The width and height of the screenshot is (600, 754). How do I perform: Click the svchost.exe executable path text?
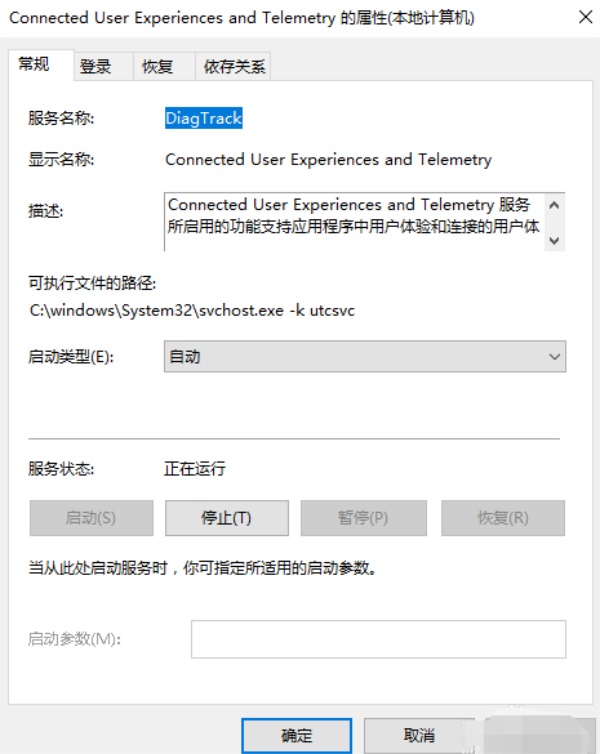pyautogui.click(x=192, y=311)
